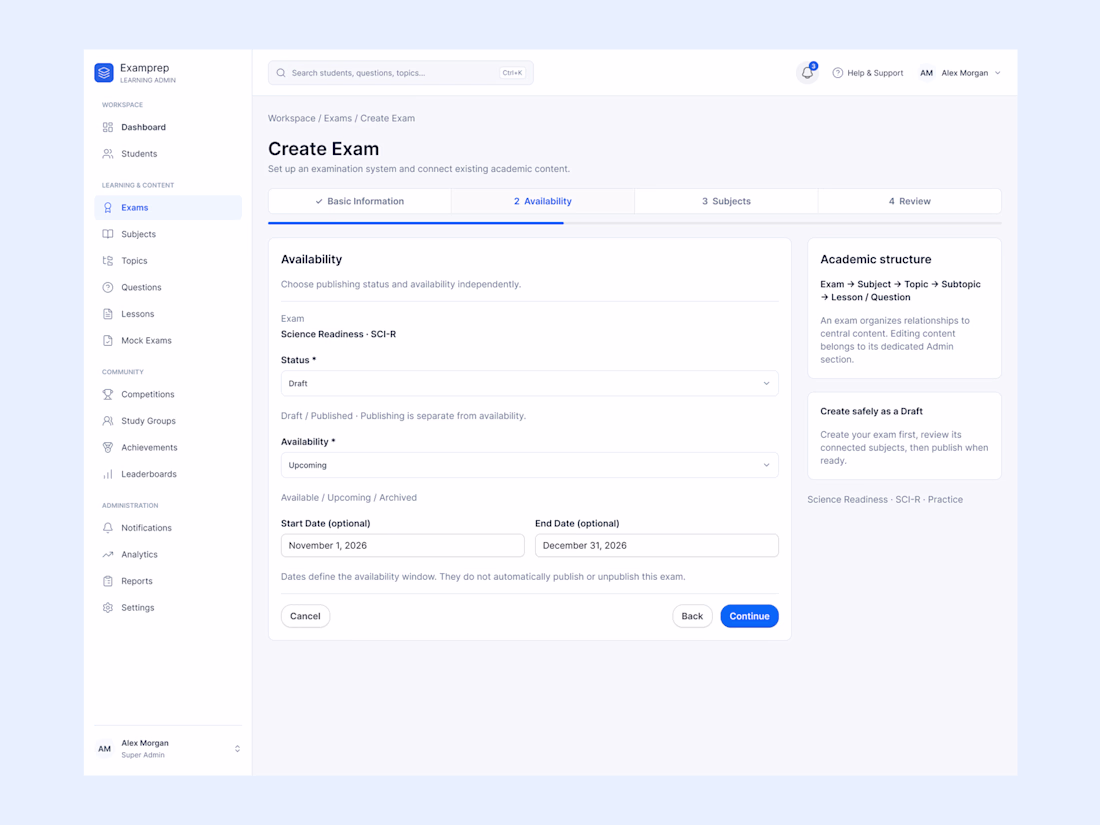Click the Subjects book icon
The image size is (1100, 825).
[x=108, y=234]
